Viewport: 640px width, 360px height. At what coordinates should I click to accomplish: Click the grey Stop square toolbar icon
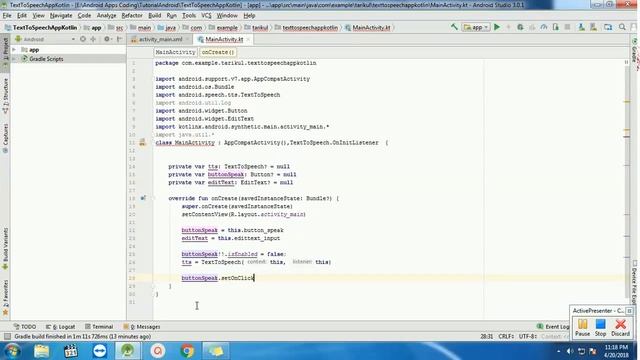[567, 27]
